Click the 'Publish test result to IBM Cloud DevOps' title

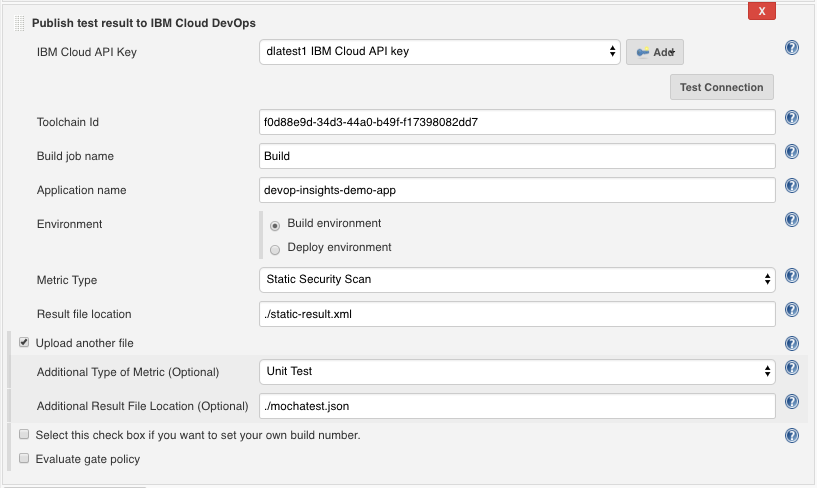[x=144, y=23]
